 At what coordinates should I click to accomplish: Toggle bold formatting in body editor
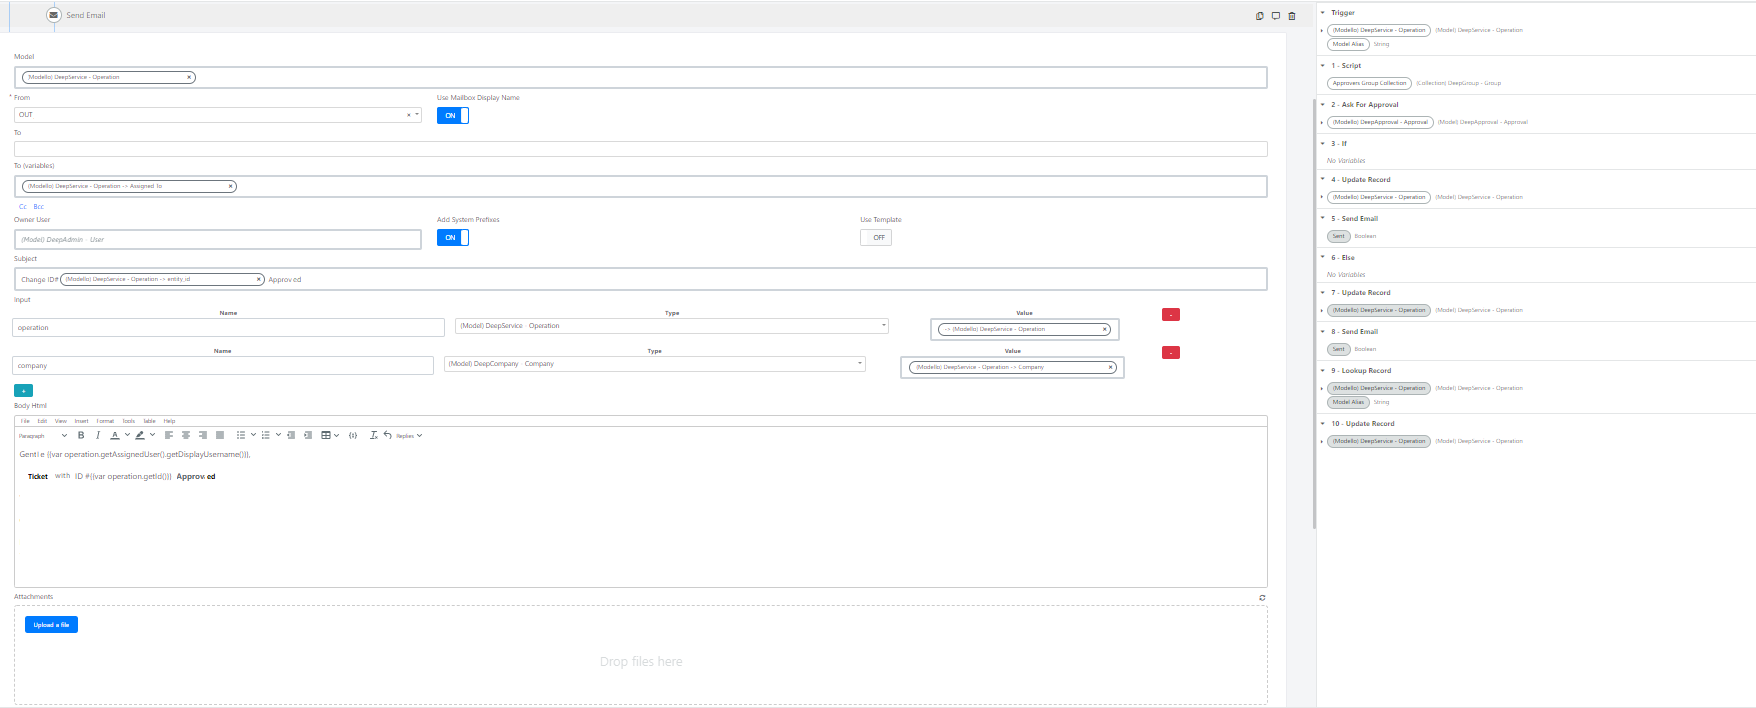(81, 435)
